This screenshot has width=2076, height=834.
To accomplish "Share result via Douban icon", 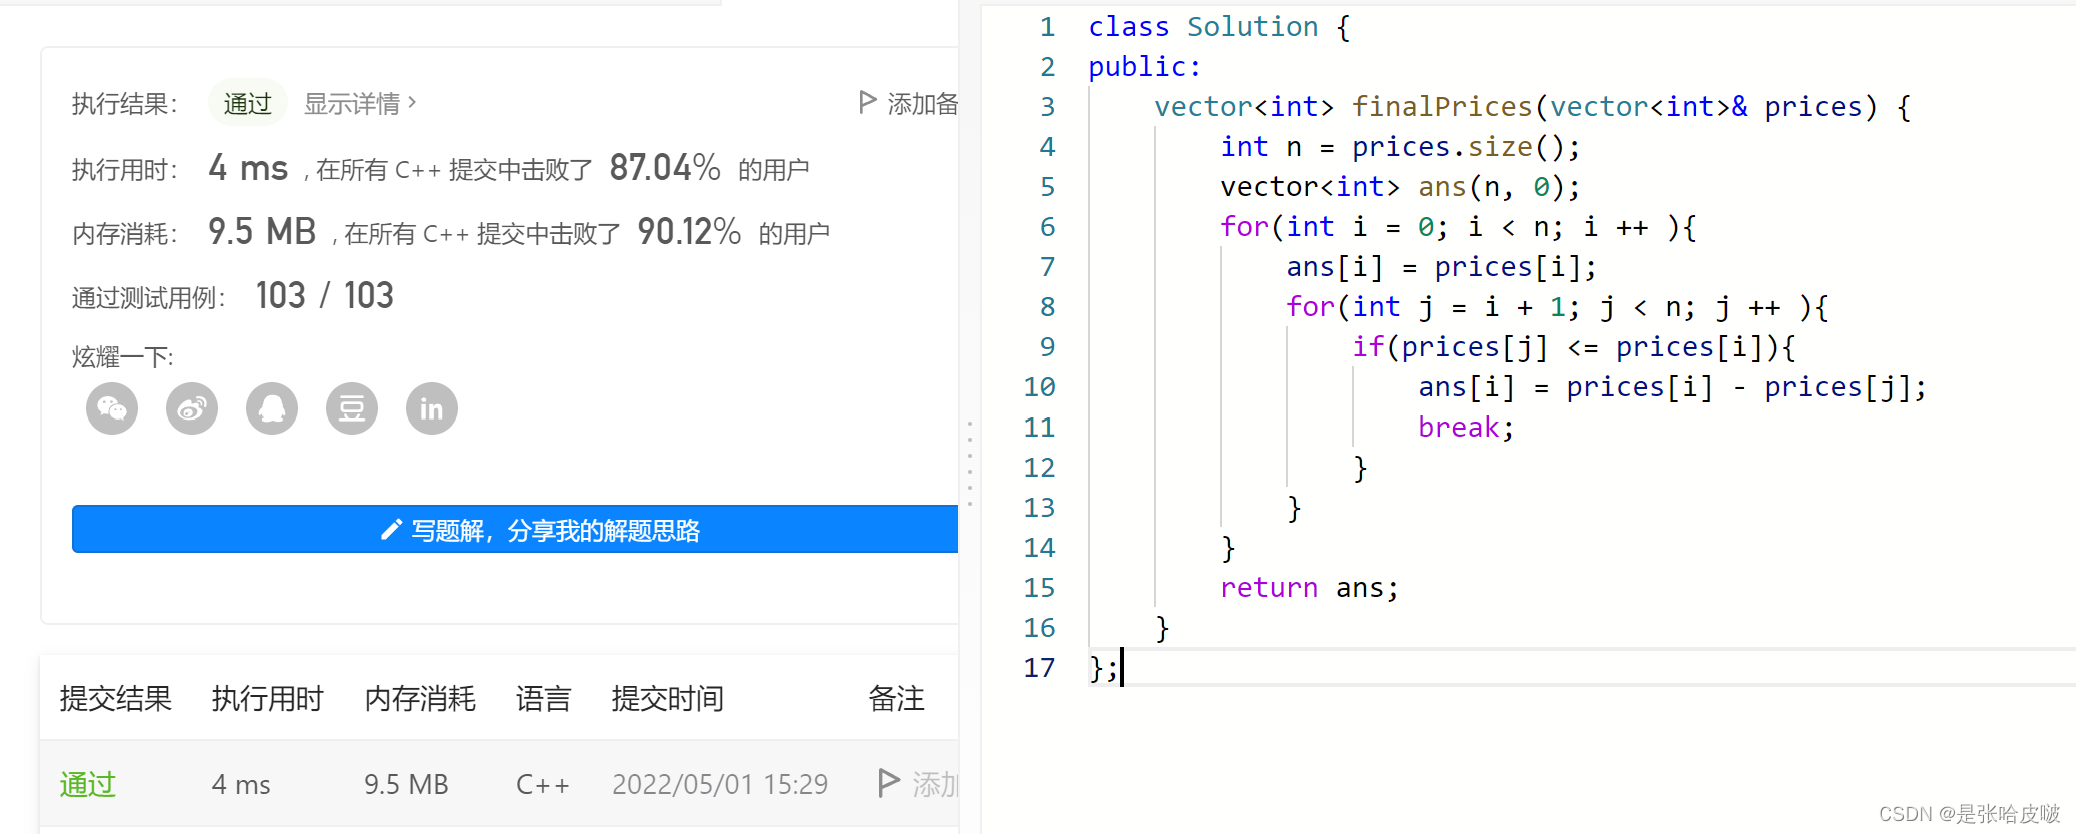I will pyautogui.click(x=352, y=409).
